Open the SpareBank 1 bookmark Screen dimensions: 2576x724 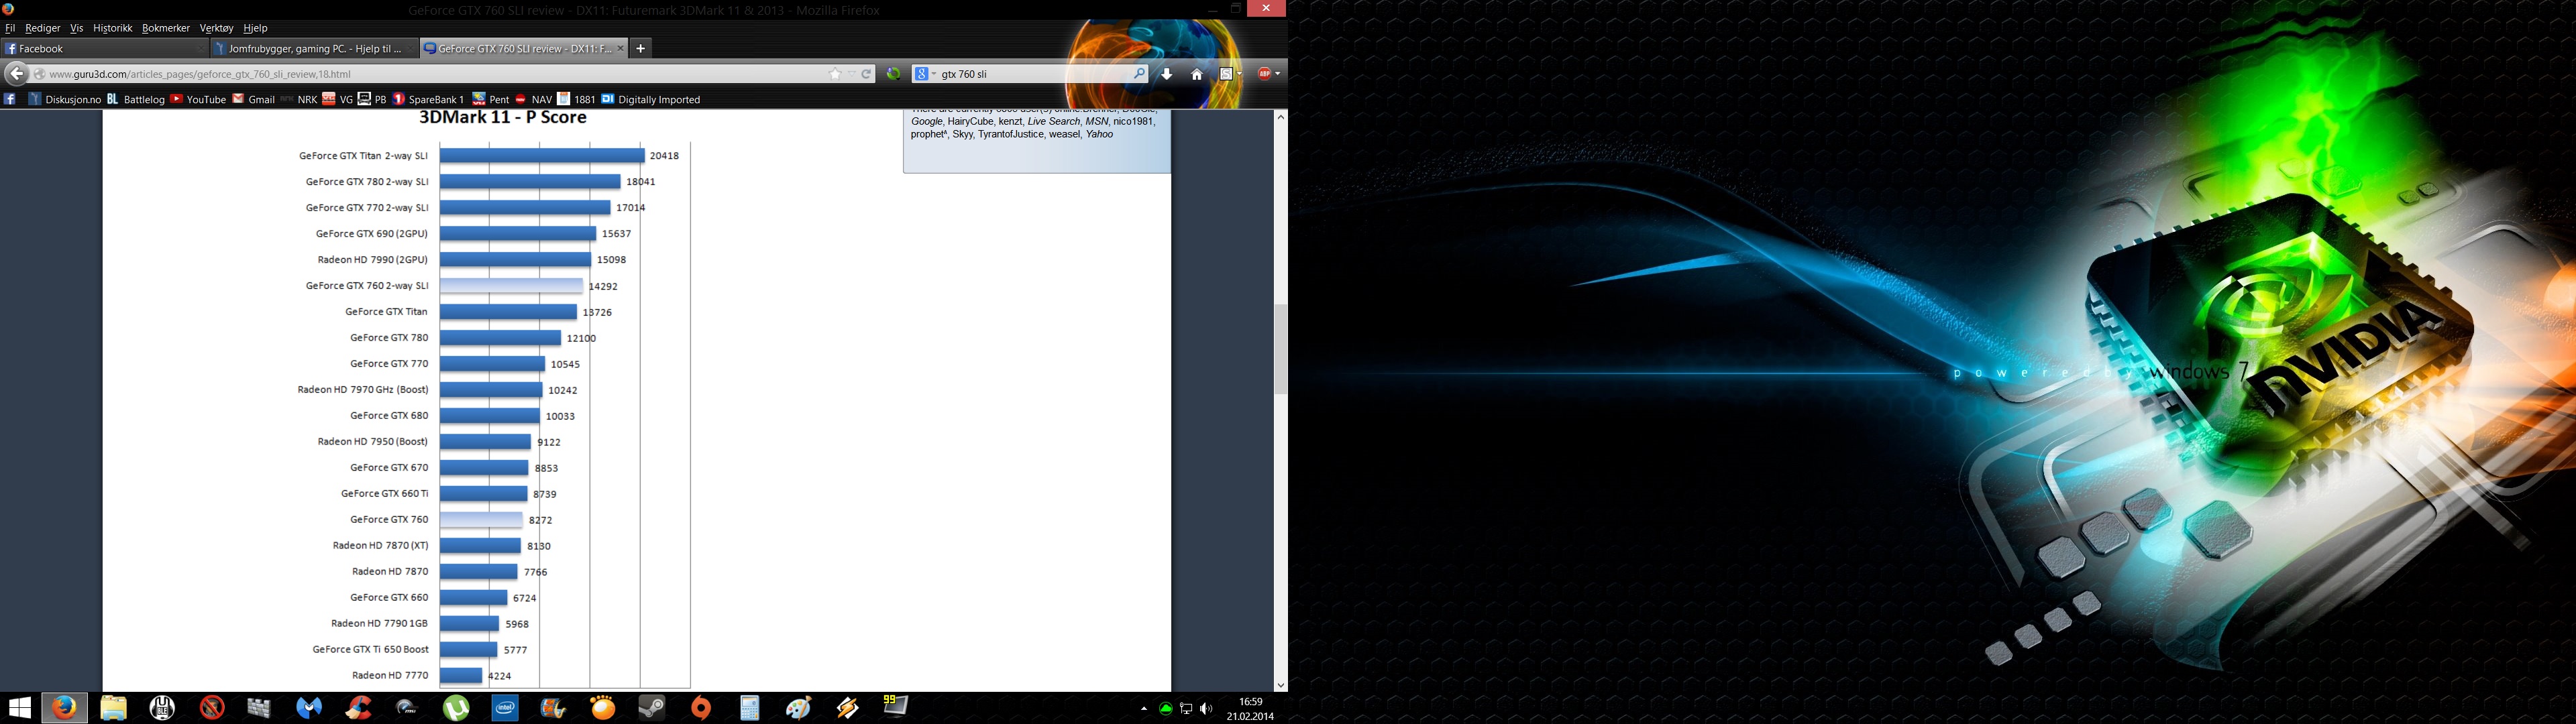pos(429,99)
